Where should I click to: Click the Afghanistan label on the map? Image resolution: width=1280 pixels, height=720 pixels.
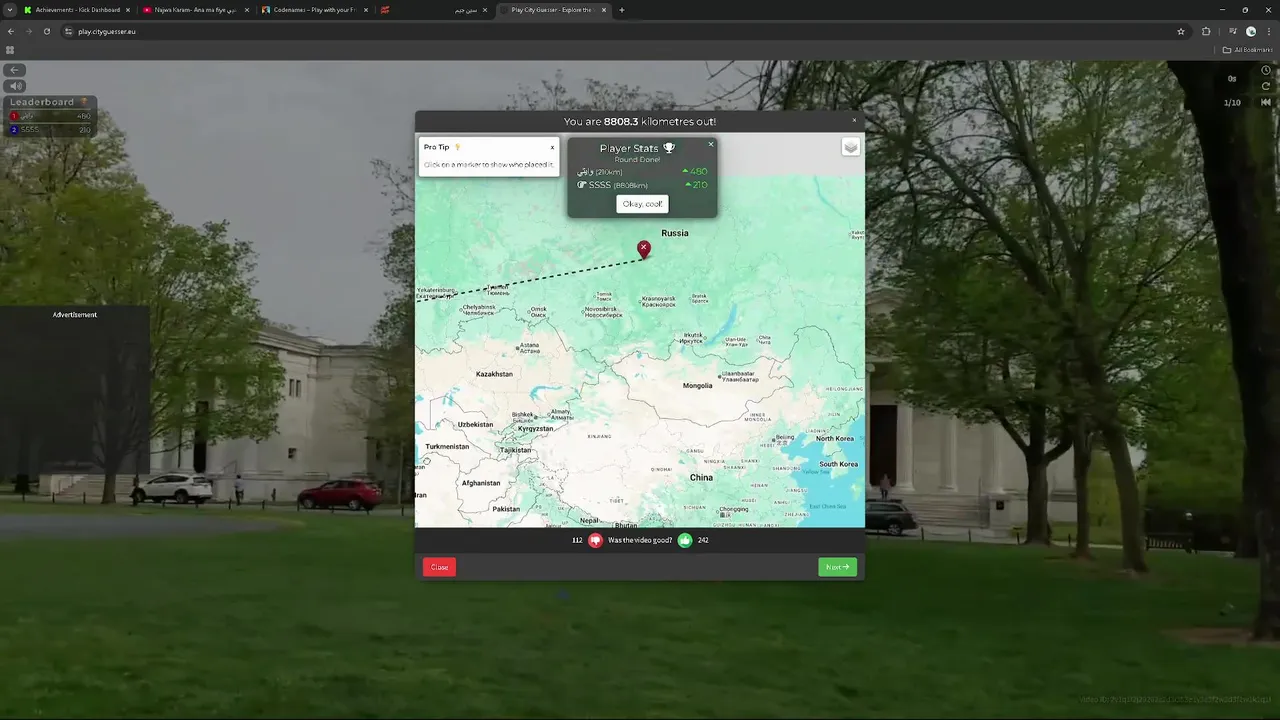[481, 483]
